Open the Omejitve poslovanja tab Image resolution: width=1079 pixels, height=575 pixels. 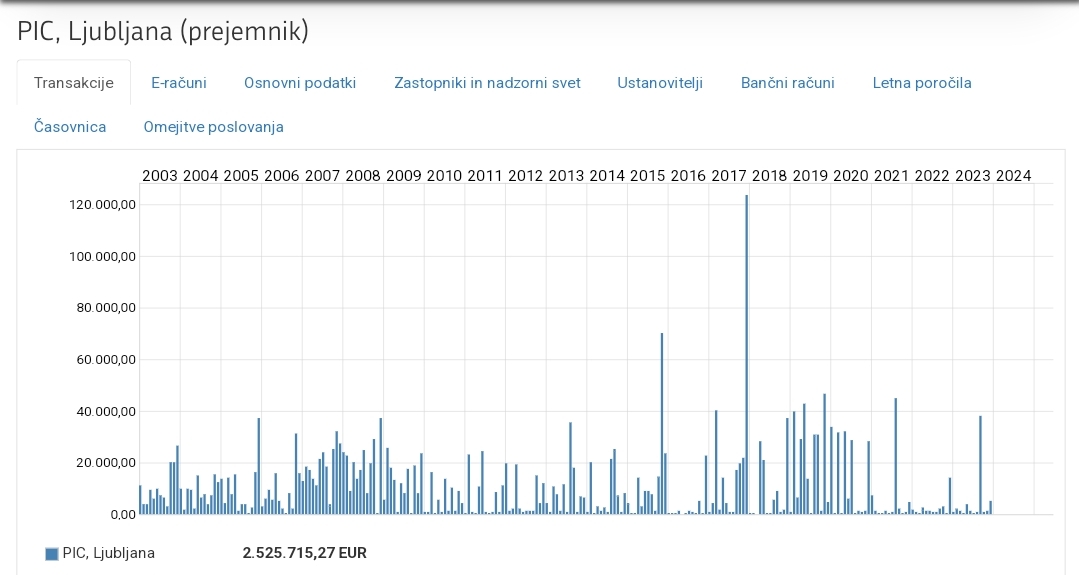pos(213,127)
